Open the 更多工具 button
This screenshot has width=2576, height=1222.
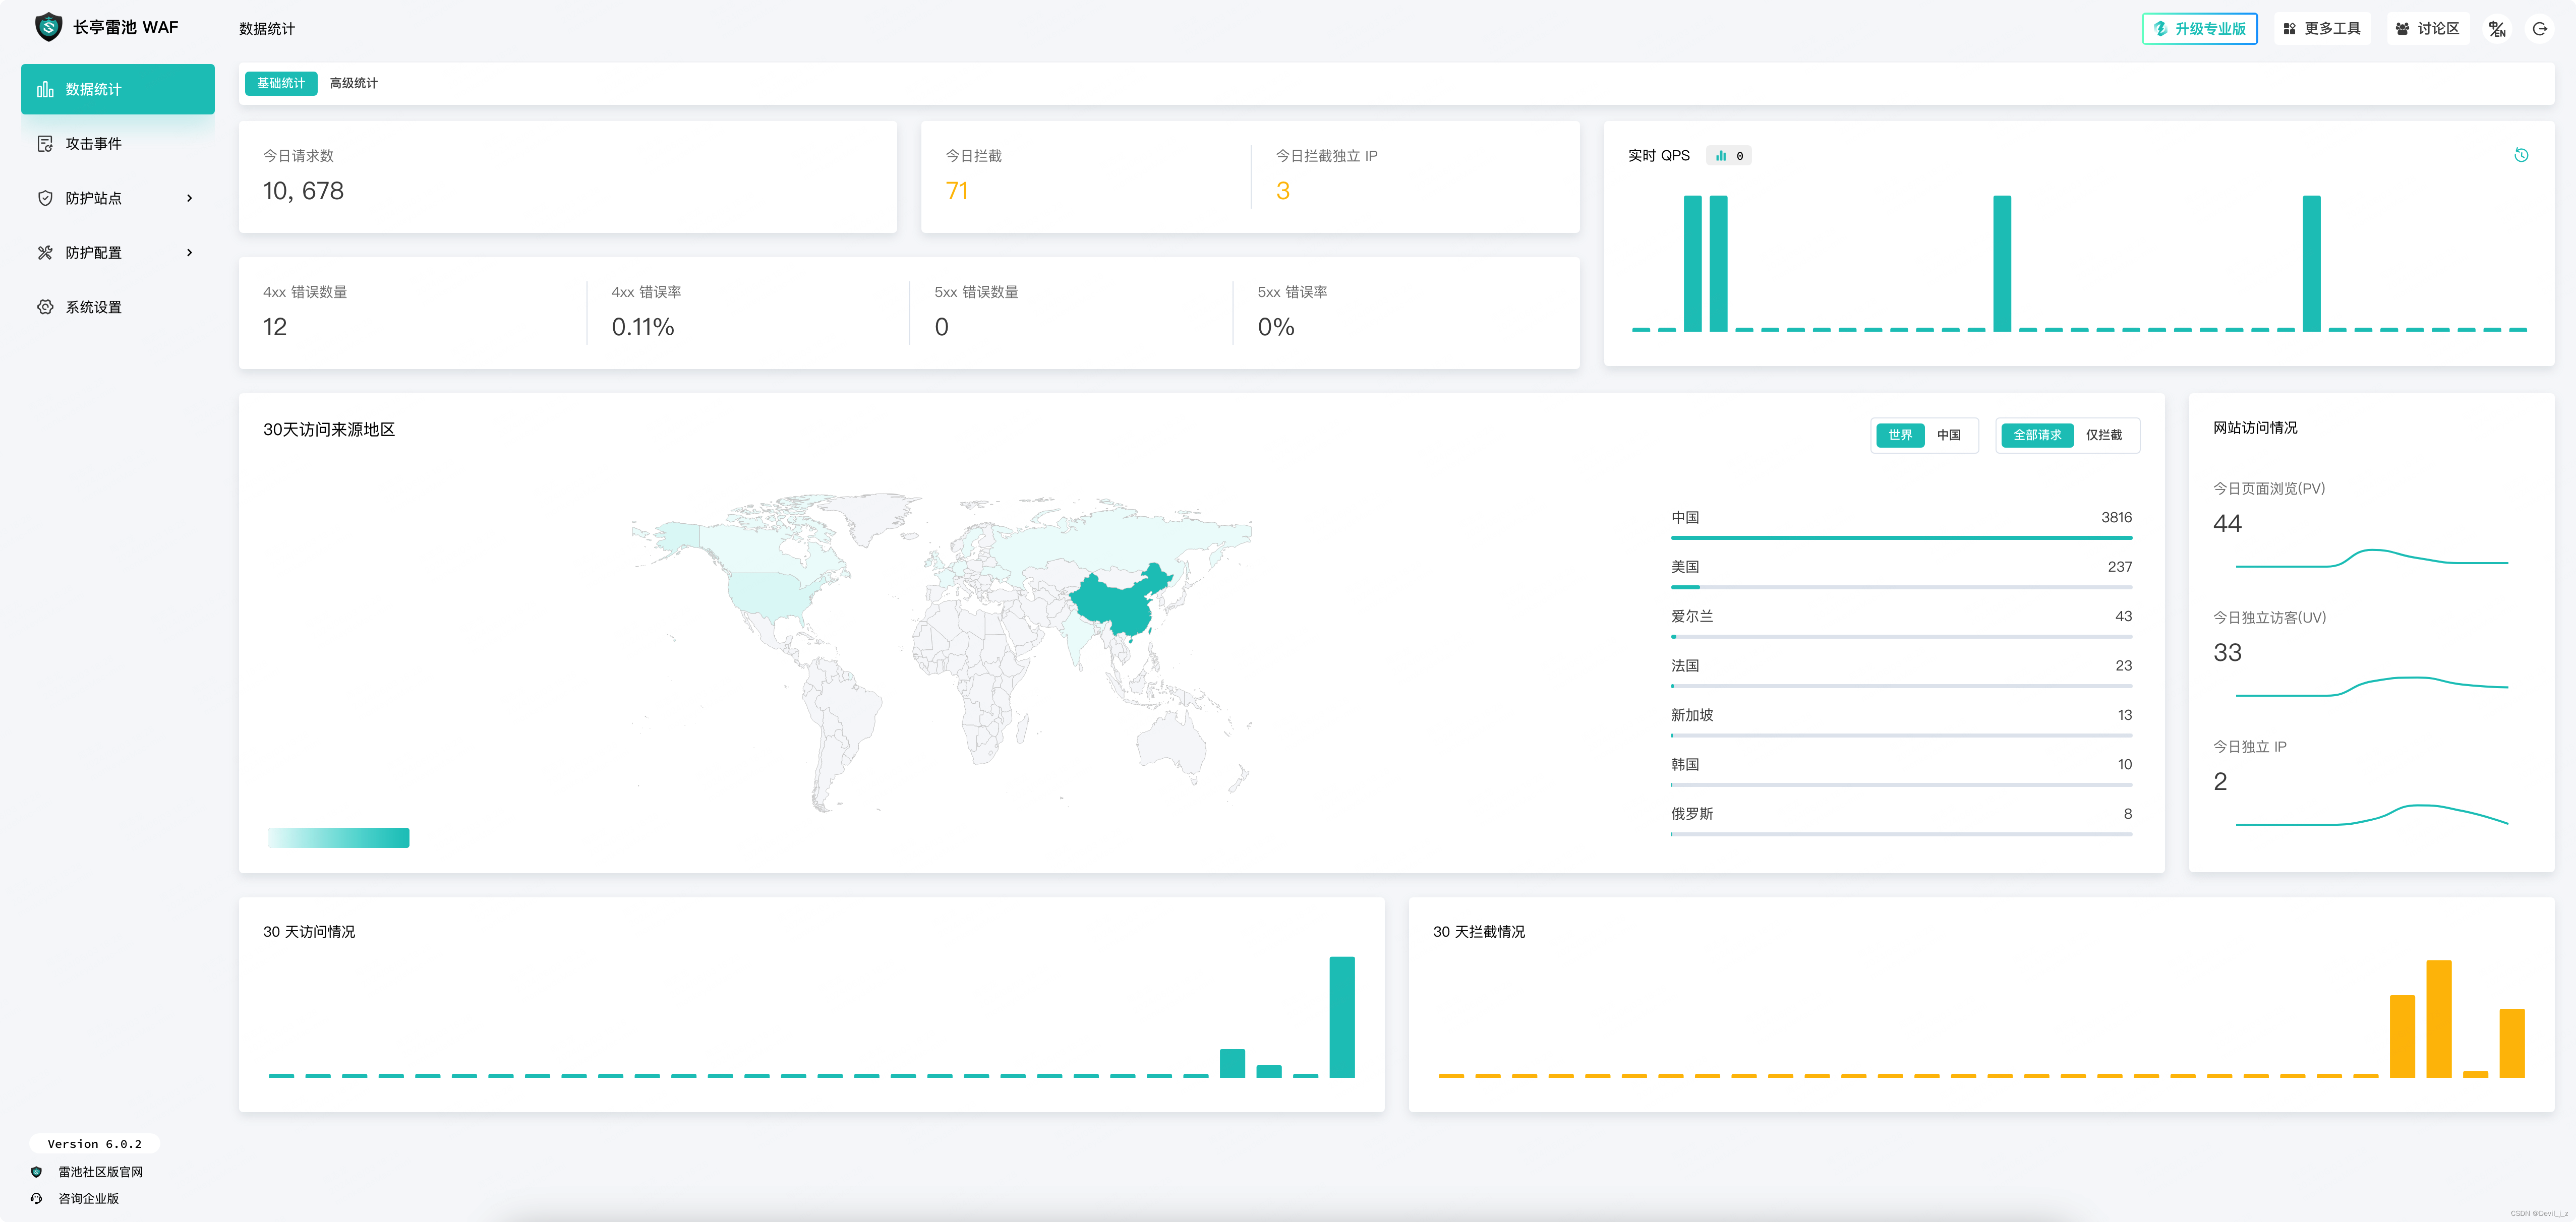[2322, 29]
